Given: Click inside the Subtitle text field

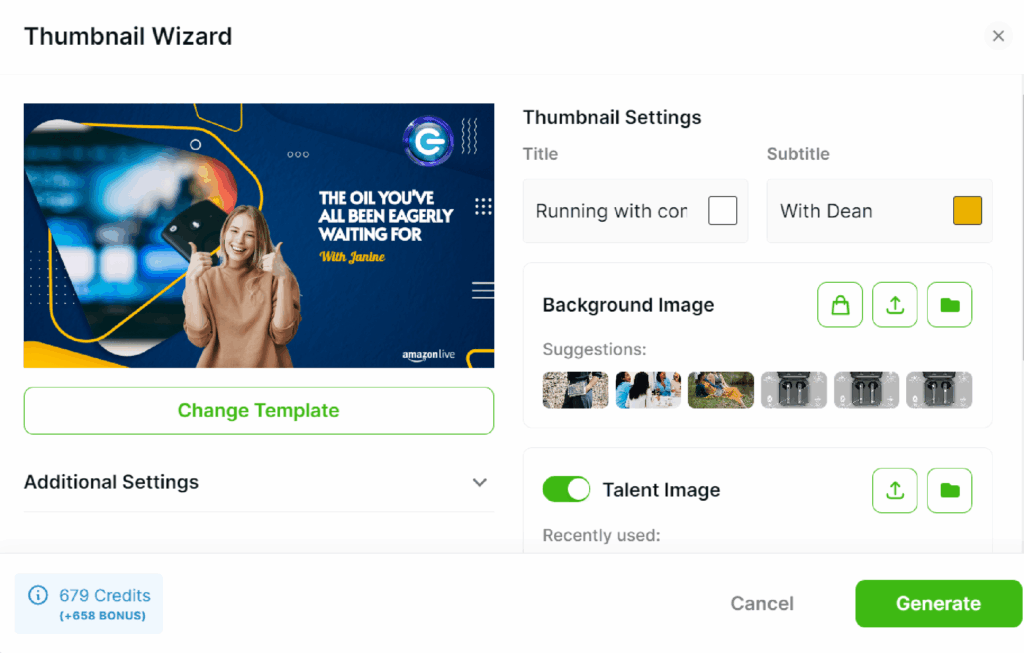Looking at the screenshot, I should (850, 211).
